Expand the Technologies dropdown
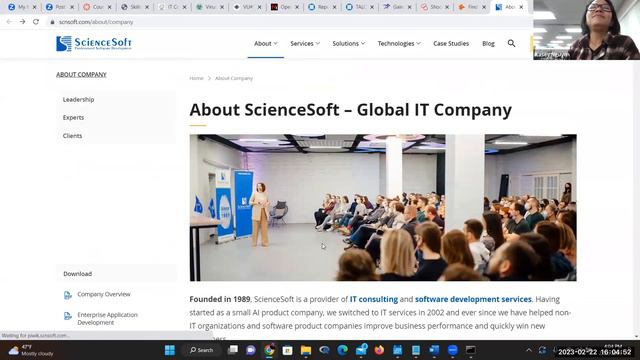640x360 pixels. pos(399,43)
